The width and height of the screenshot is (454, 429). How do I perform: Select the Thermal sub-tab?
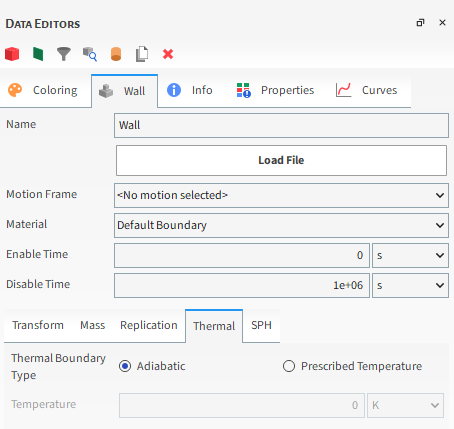point(214,326)
